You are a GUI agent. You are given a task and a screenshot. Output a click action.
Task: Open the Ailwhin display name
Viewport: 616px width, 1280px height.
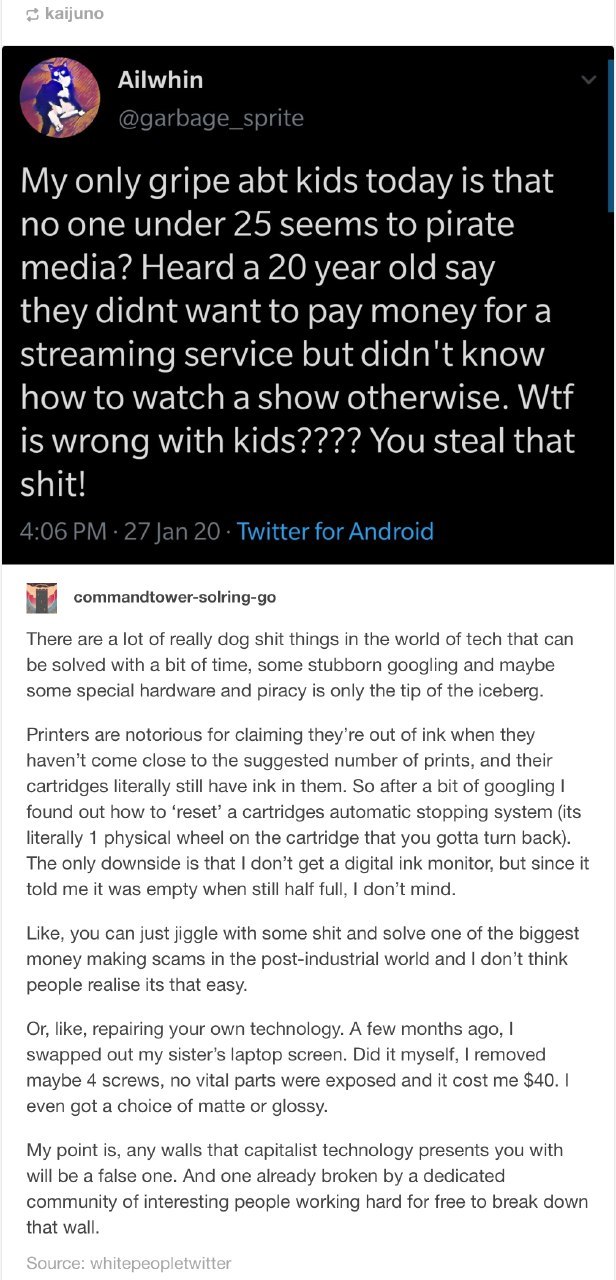pos(161,80)
